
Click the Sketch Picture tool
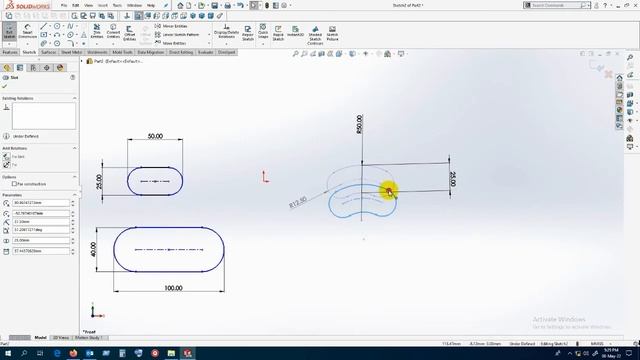point(332,33)
